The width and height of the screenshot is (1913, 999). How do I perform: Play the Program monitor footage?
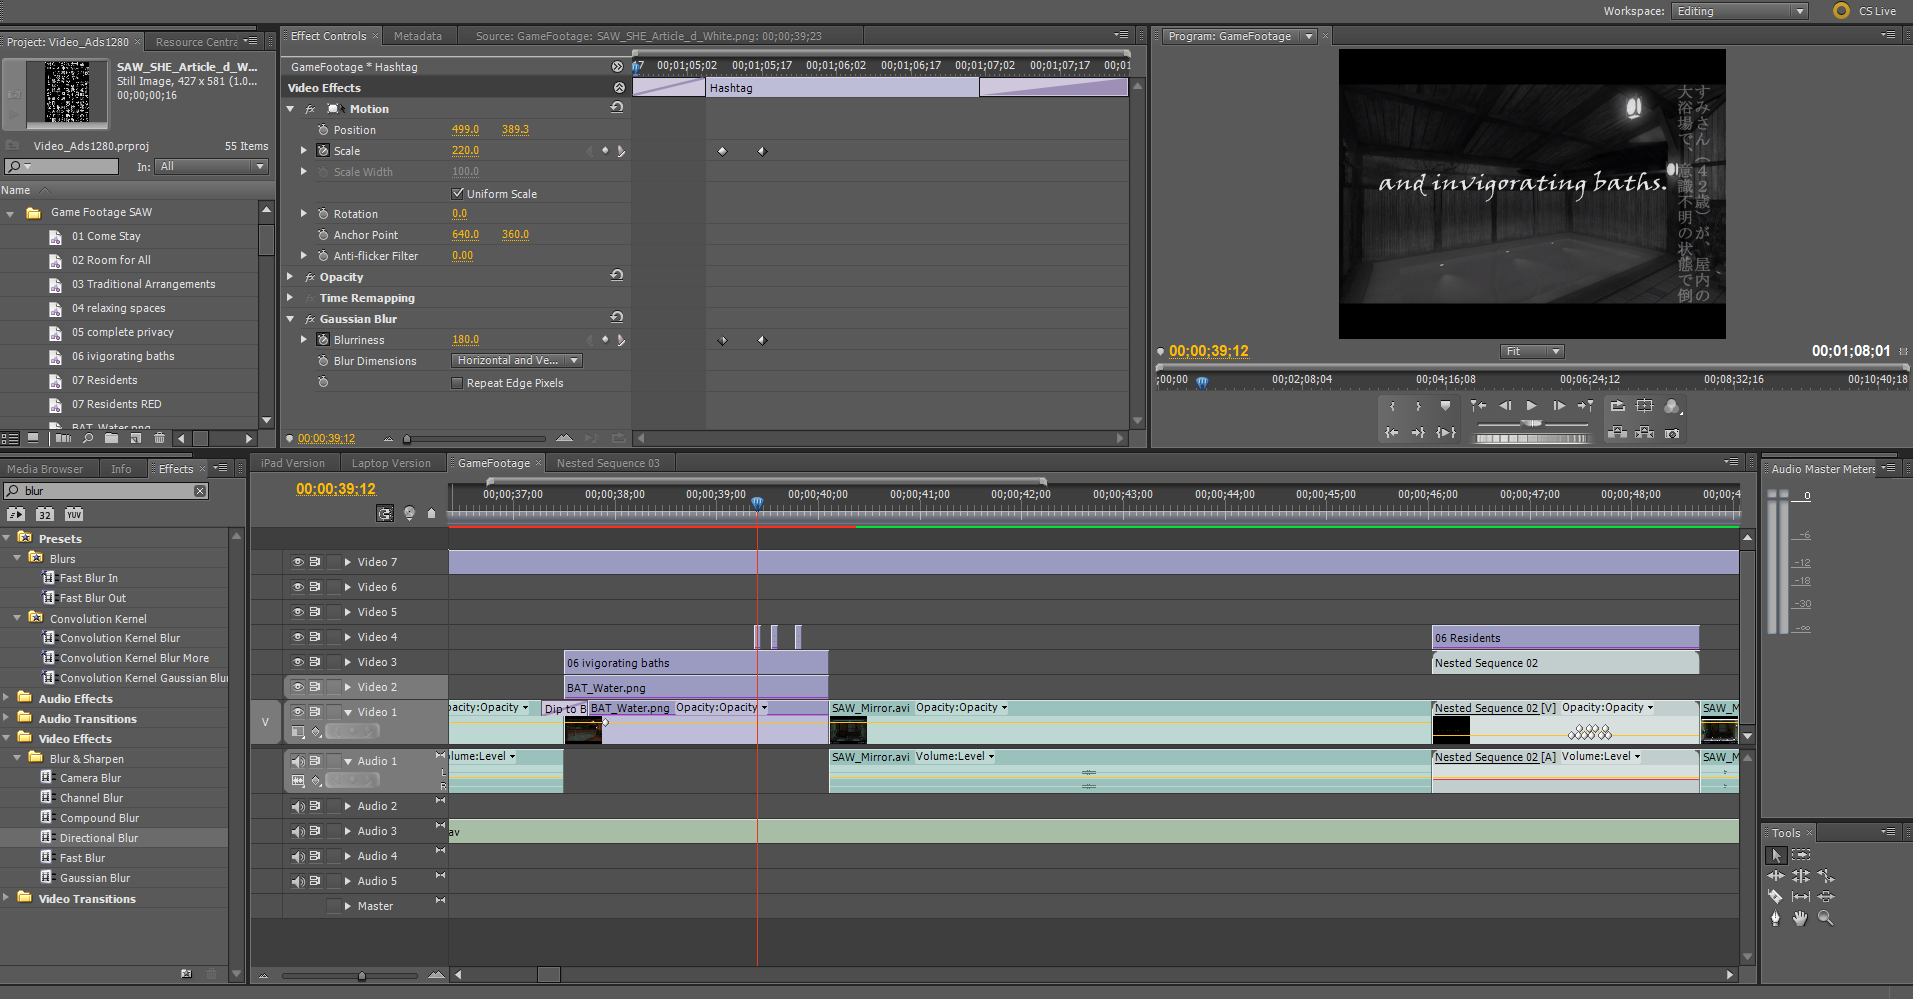pyautogui.click(x=1531, y=406)
